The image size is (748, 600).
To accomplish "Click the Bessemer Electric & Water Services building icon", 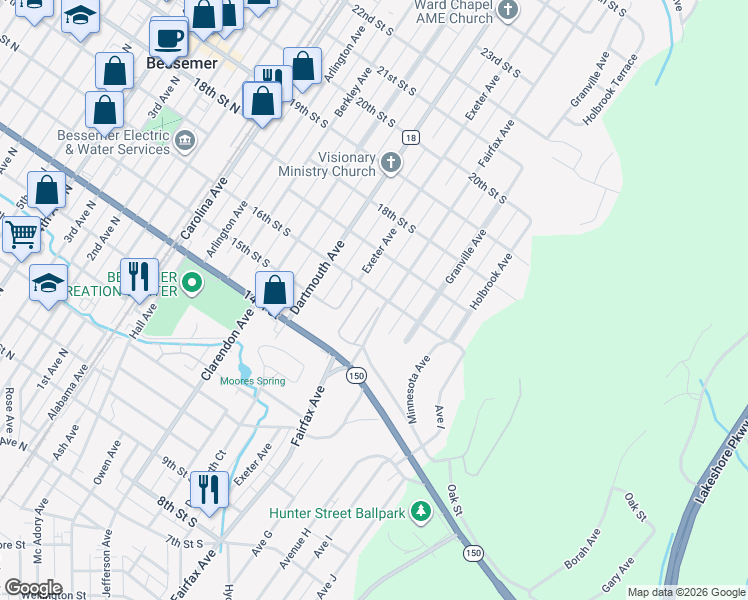I will [x=185, y=141].
